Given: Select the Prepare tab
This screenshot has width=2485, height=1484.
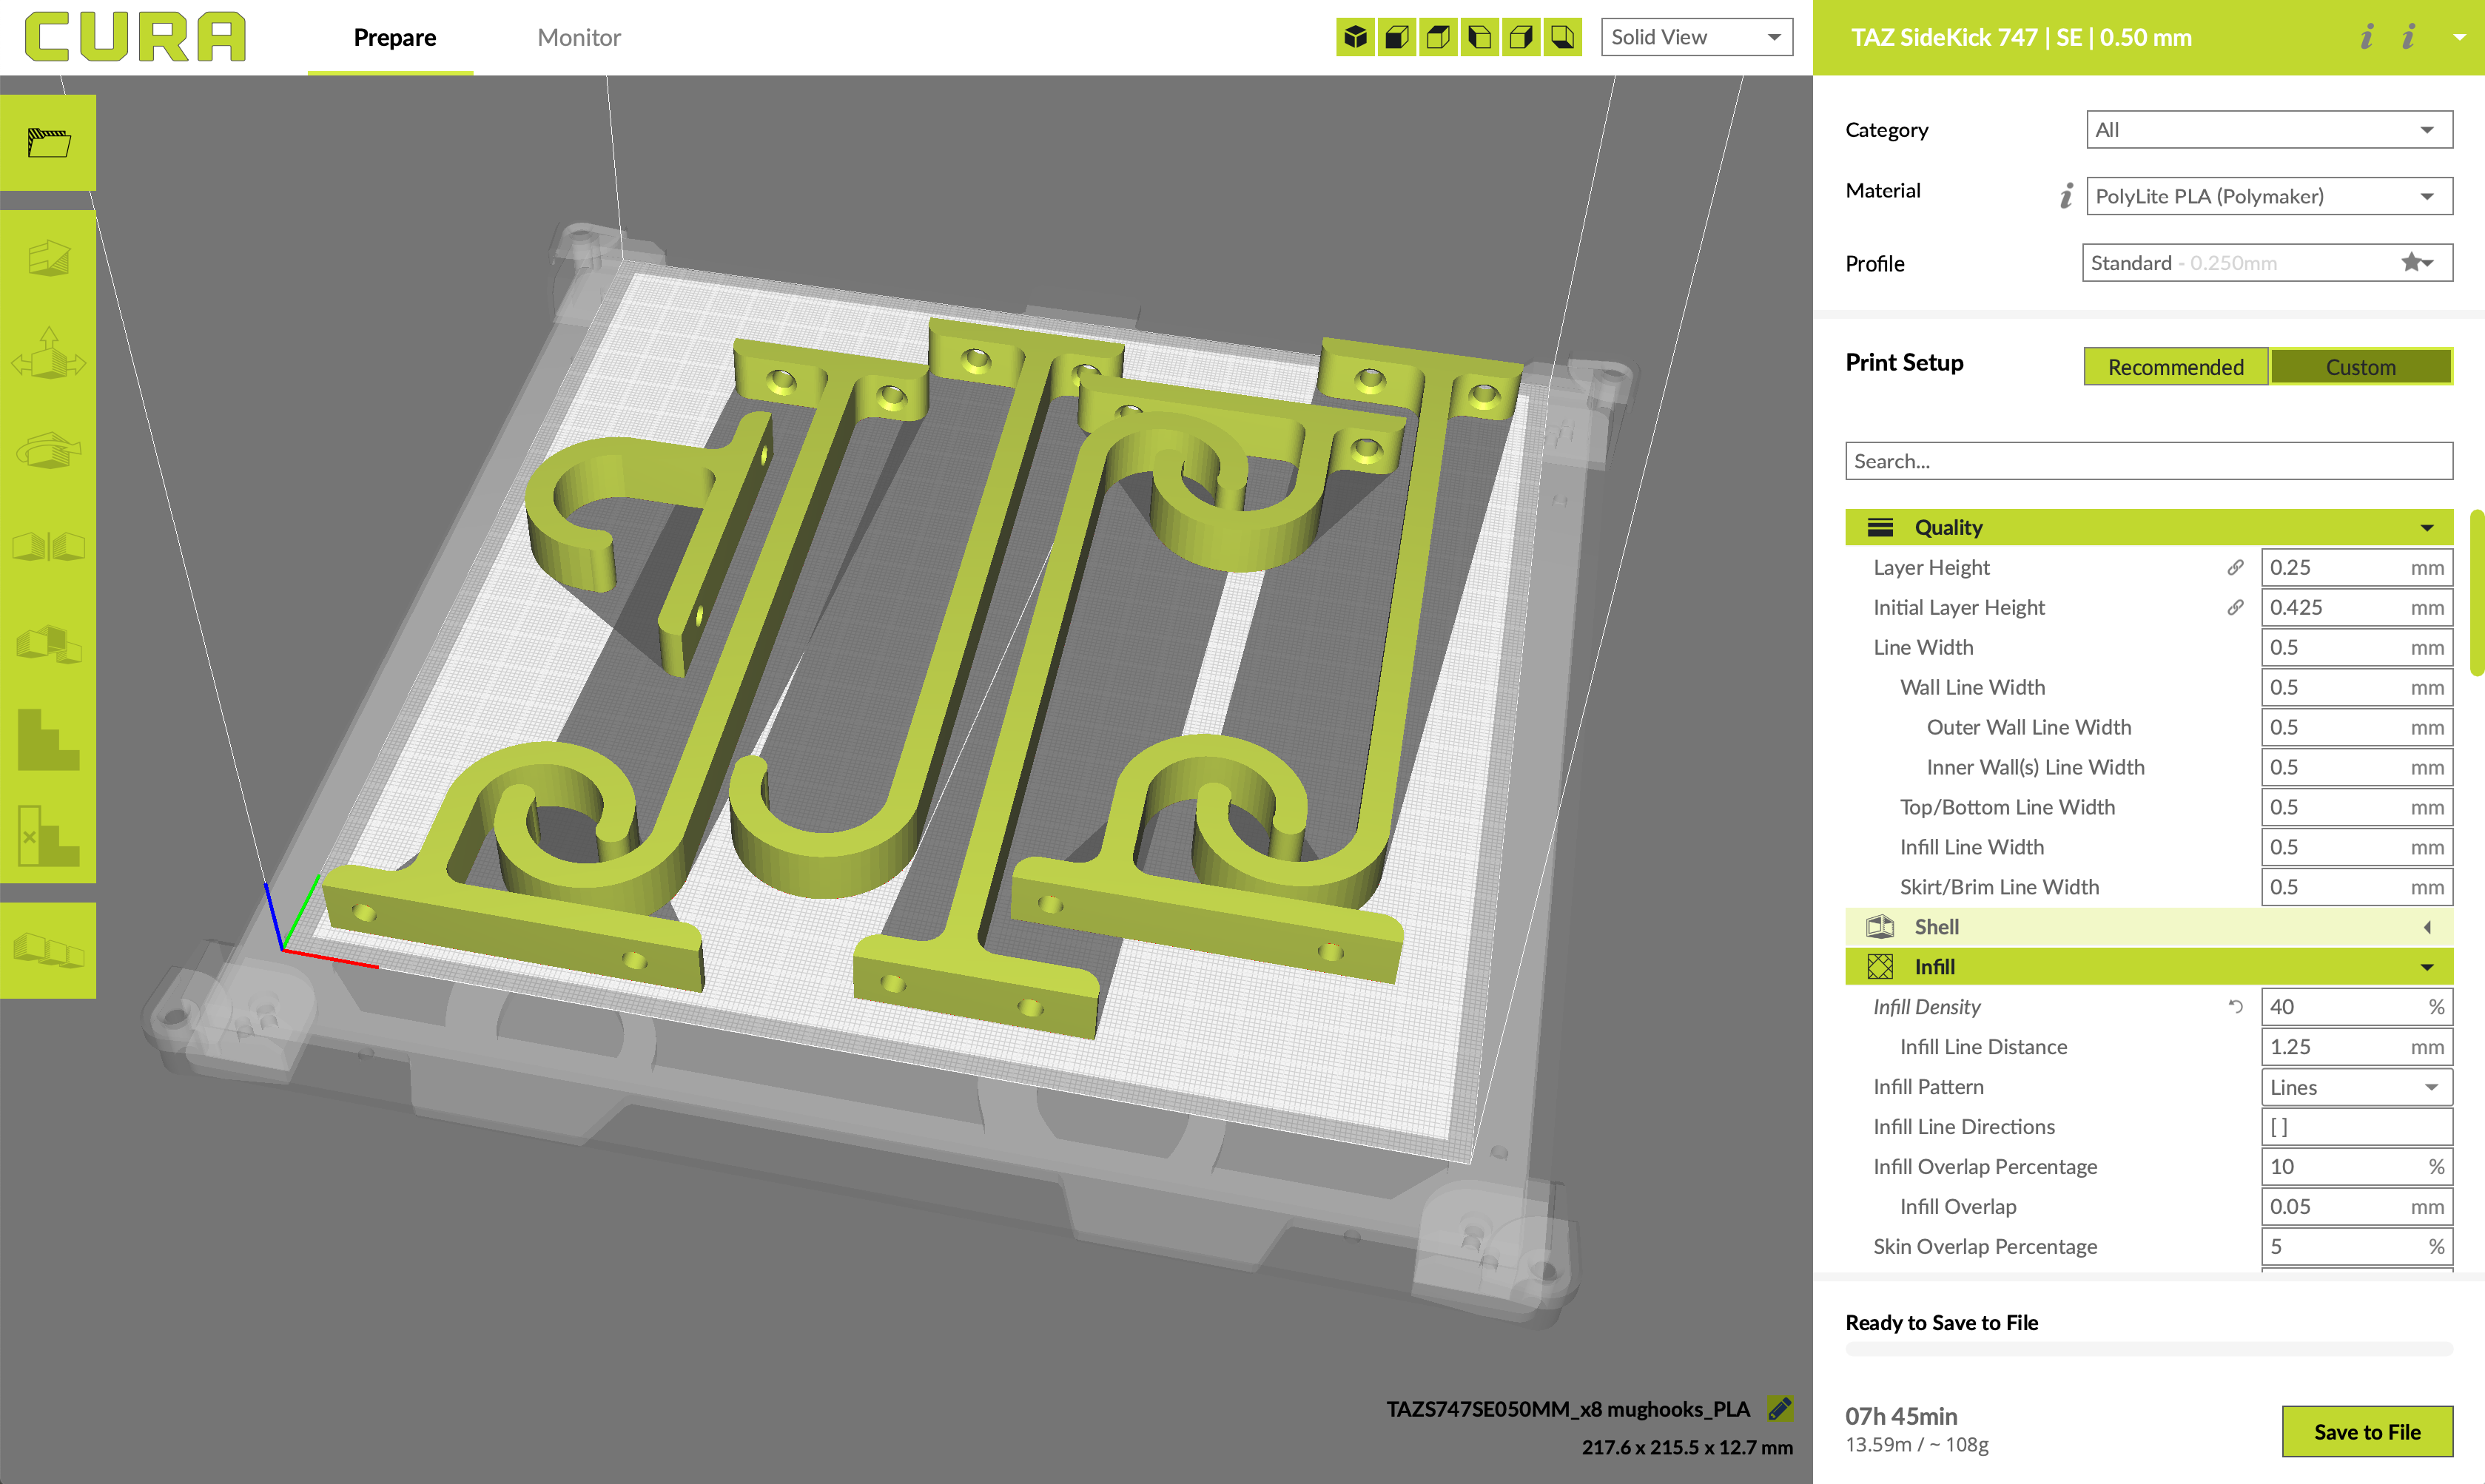Looking at the screenshot, I should click(394, 38).
